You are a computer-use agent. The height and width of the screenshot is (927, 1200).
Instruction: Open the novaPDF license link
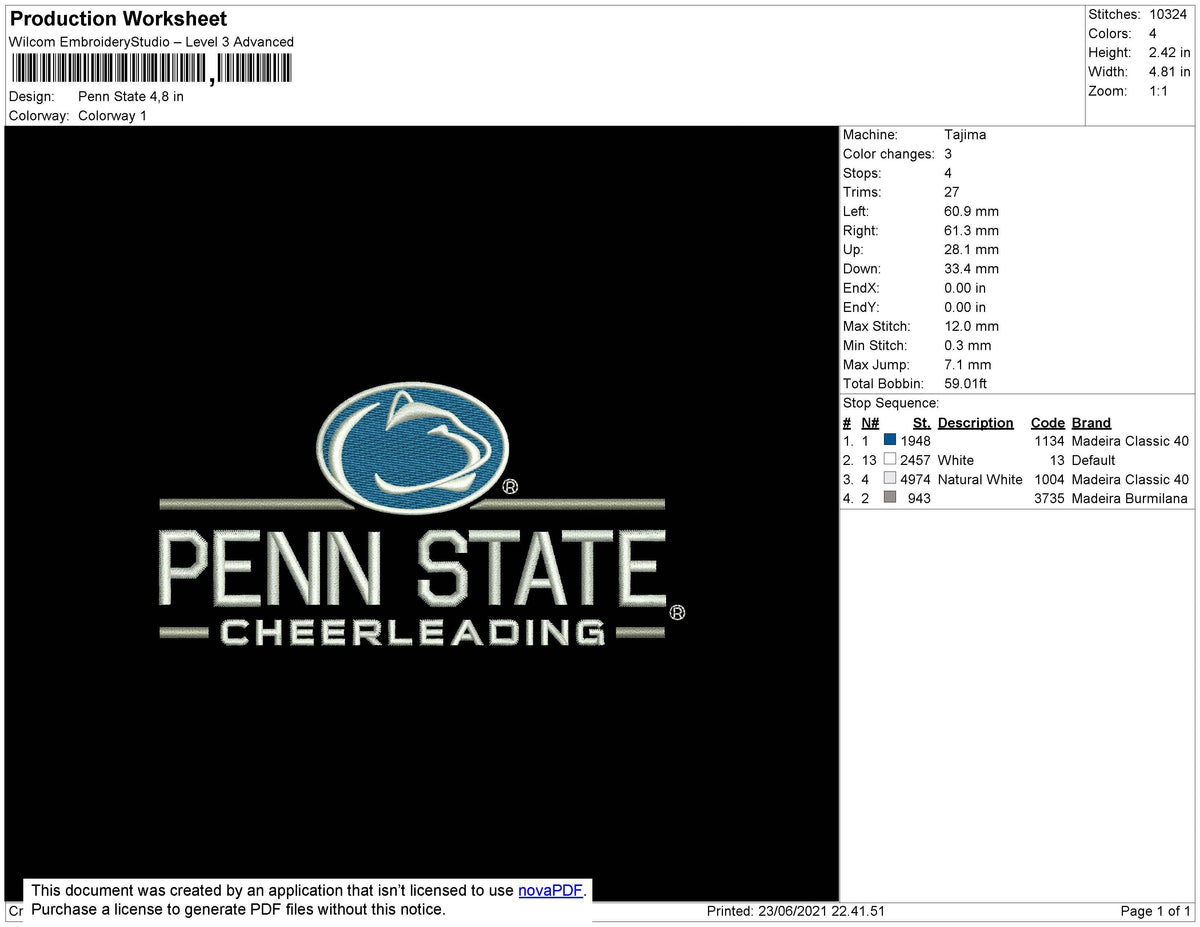coord(549,890)
